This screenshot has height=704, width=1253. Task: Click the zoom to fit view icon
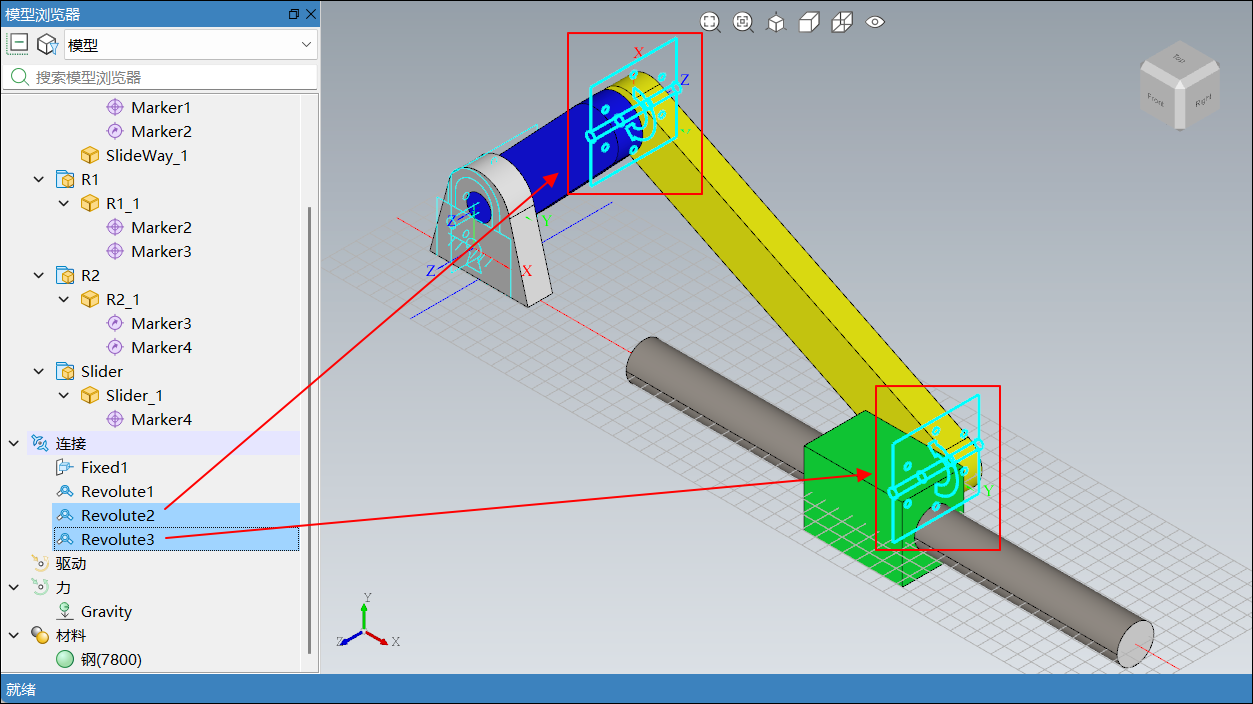[710, 22]
